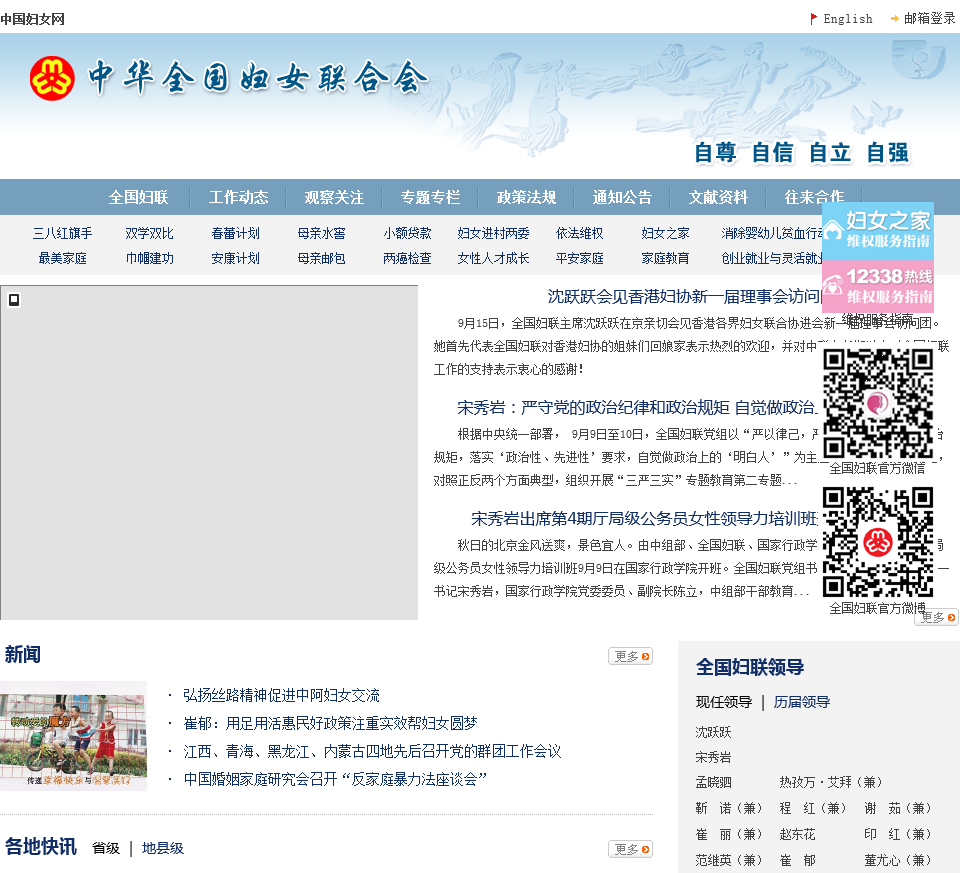Open news 崔郁：用足用活惠民好政策
The height and width of the screenshot is (873, 960).
click(x=331, y=724)
